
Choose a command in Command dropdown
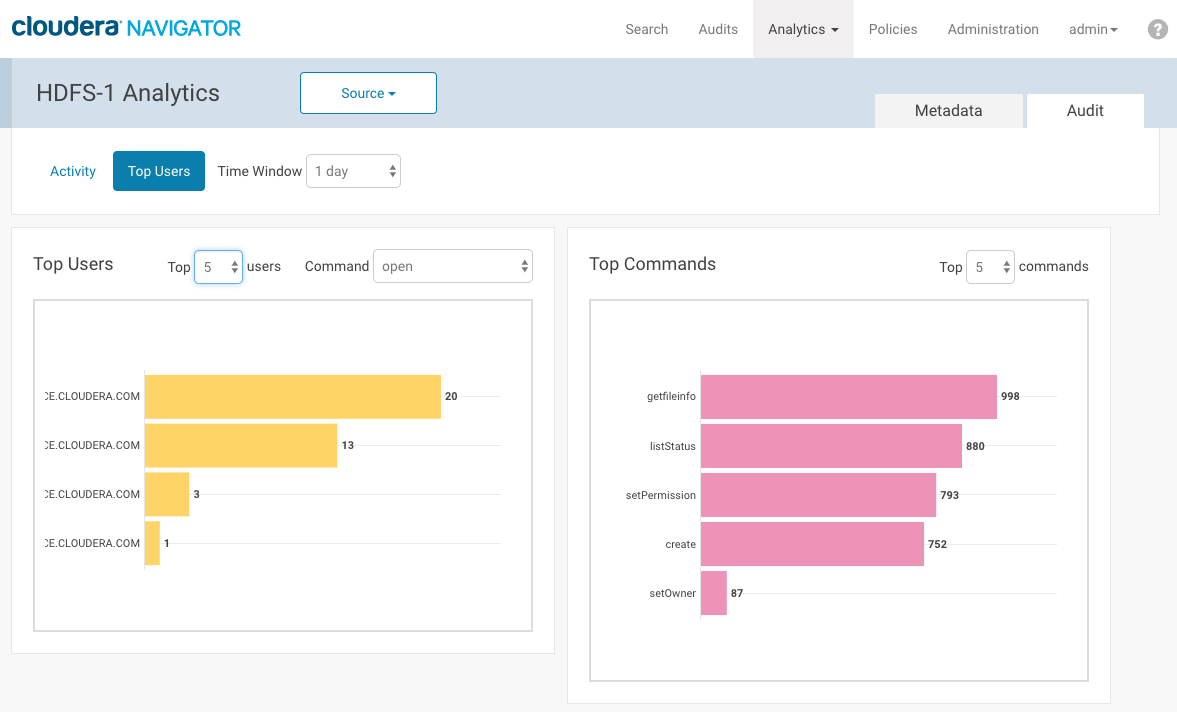pos(453,267)
